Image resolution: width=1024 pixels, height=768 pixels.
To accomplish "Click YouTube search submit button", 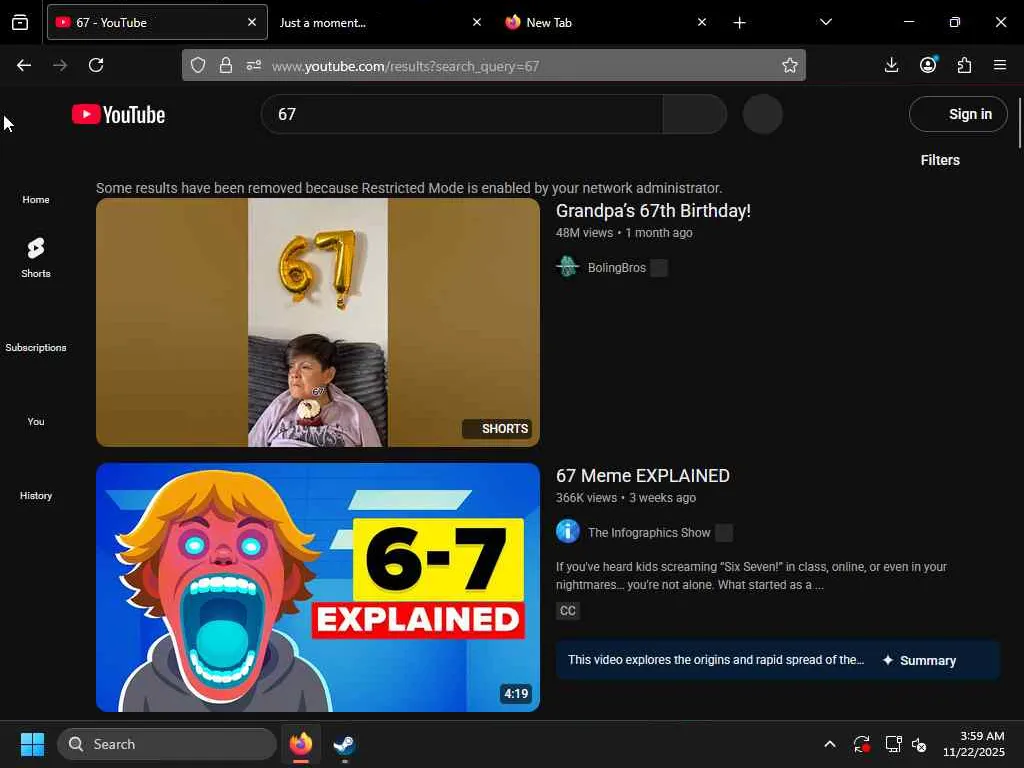I will 695,114.
